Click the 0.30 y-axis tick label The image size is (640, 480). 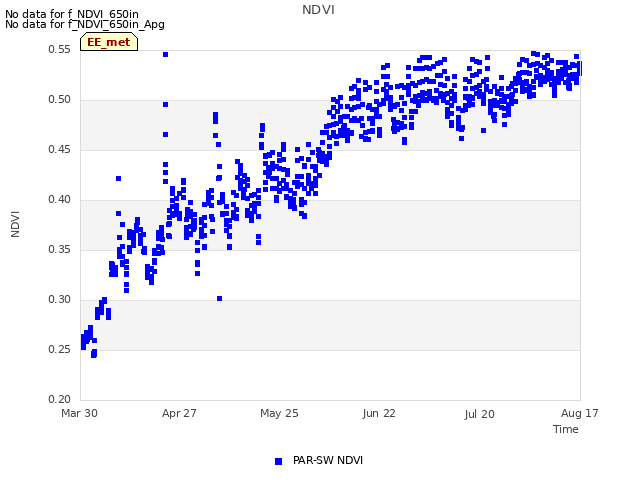click(x=59, y=300)
